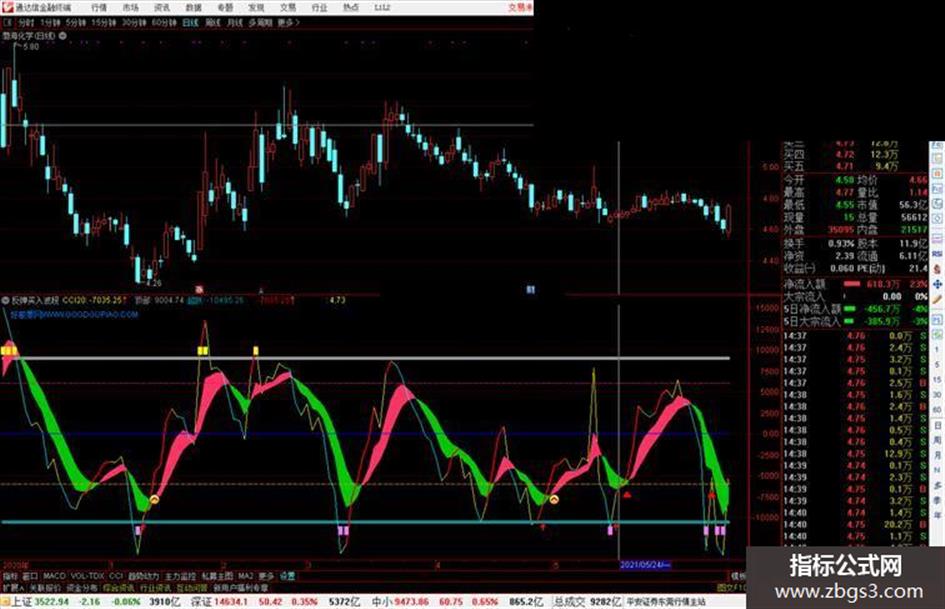Click the red 交易 link at top right

pos(520,8)
